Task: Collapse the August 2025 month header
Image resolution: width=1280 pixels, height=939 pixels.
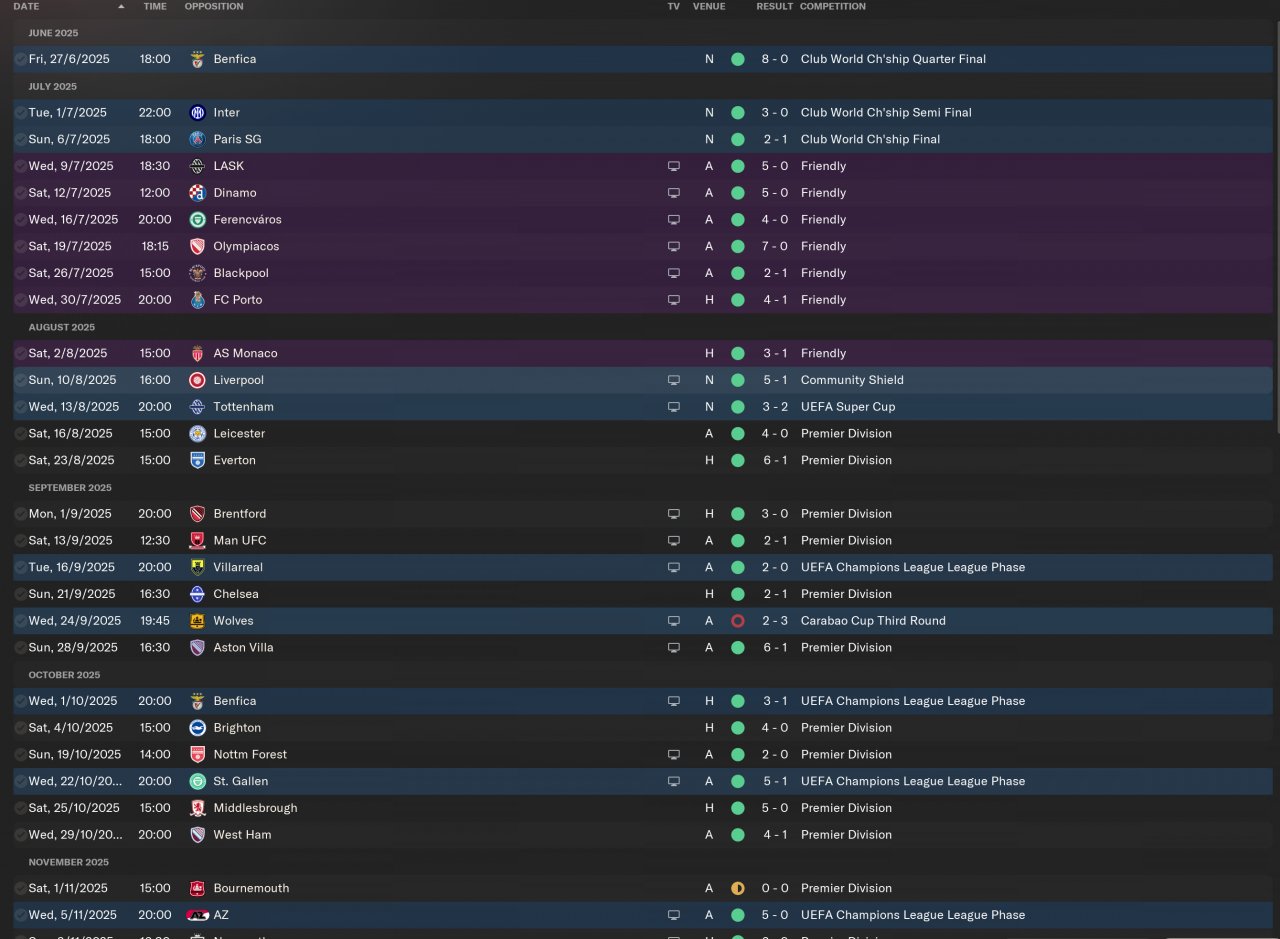Action: 61,327
